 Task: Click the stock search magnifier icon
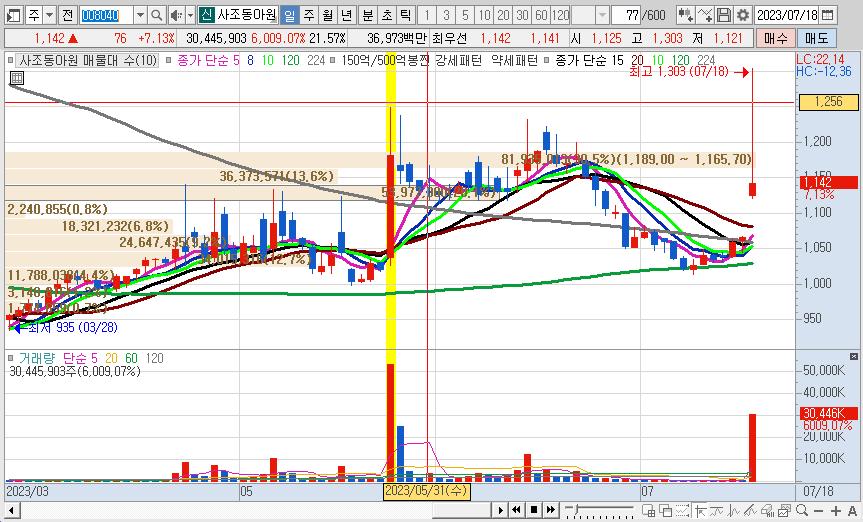pos(156,15)
